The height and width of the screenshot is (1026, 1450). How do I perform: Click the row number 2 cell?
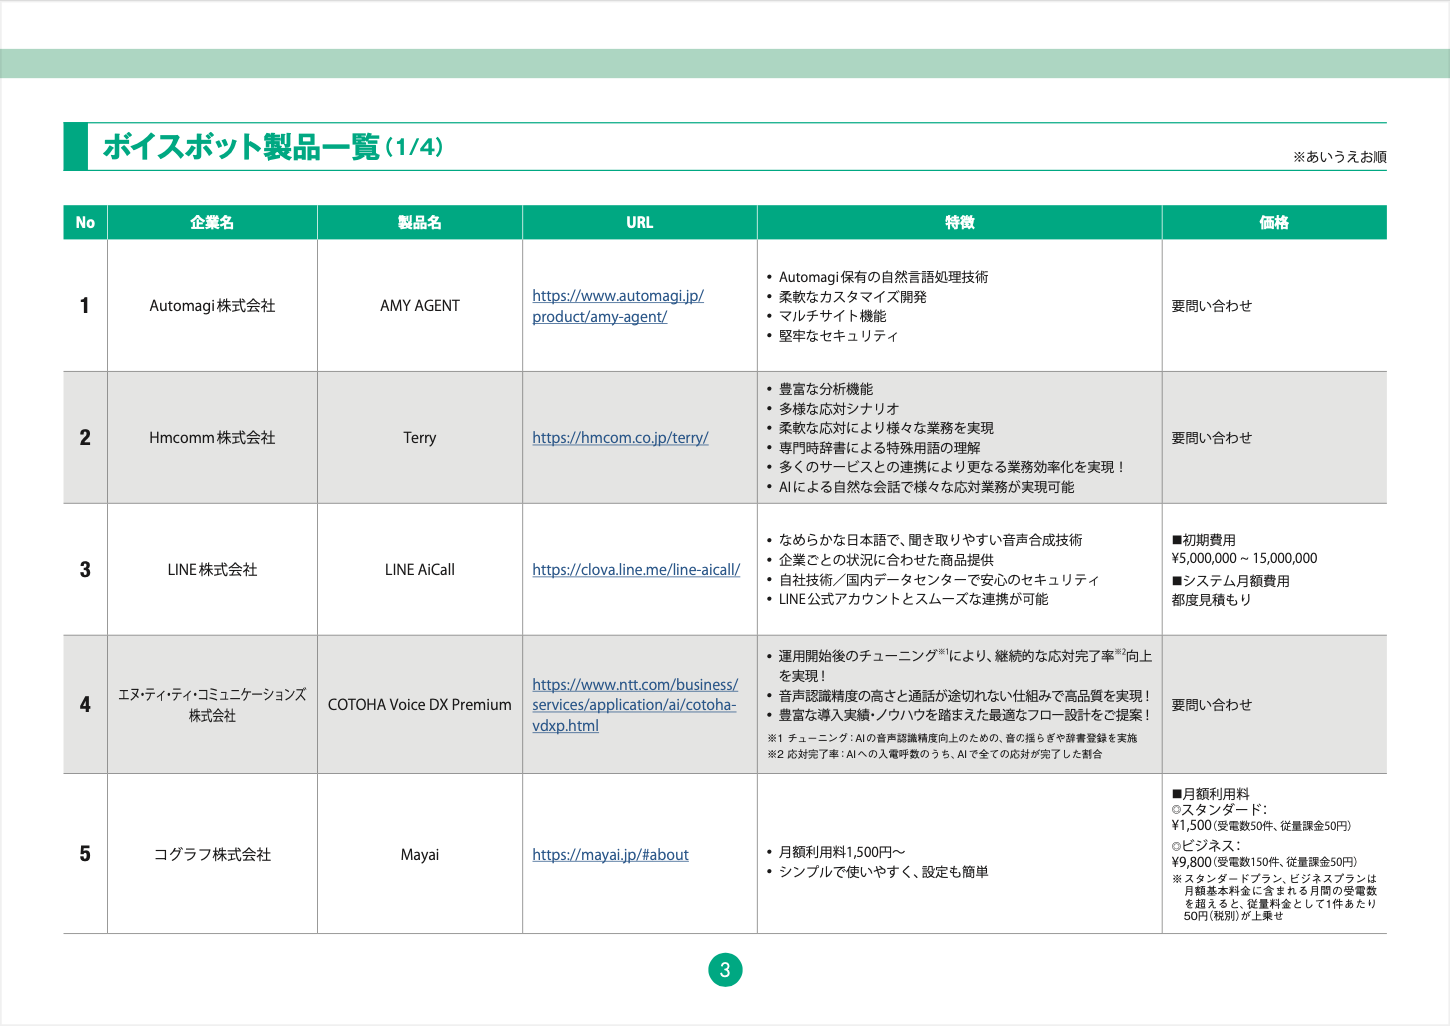click(x=85, y=438)
